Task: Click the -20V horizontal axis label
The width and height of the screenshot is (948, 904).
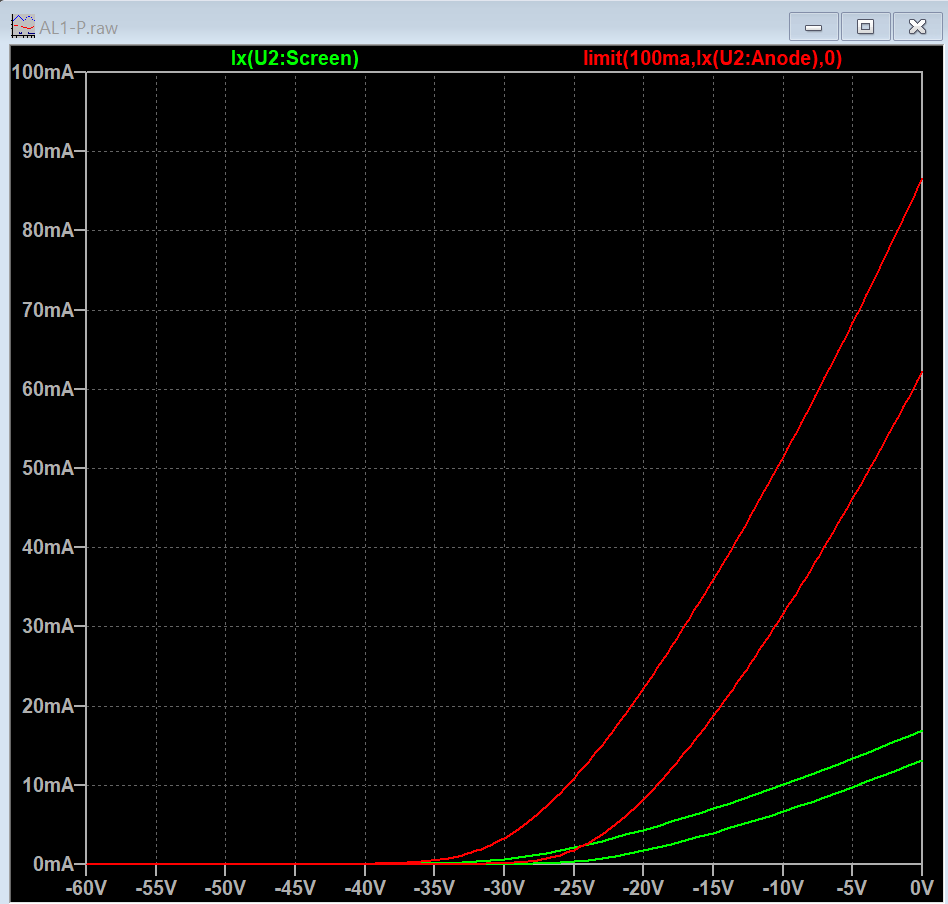Action: [643, 888]
